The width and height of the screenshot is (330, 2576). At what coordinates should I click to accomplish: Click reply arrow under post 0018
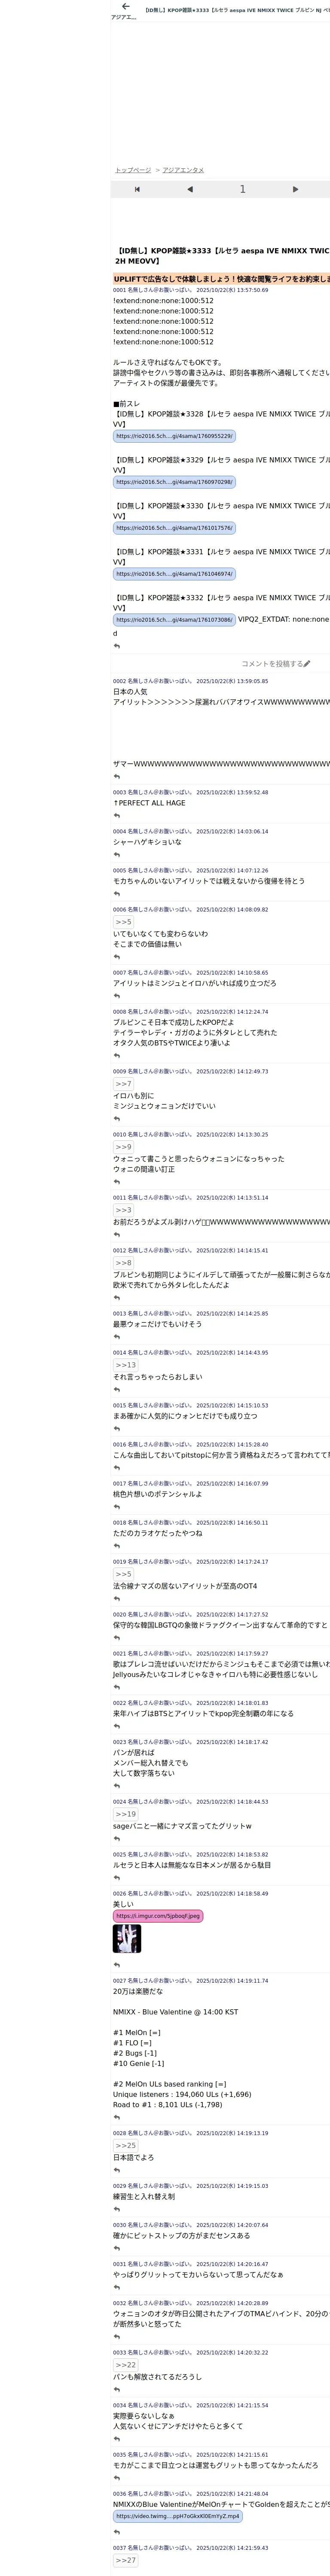tap(117, 1546)
